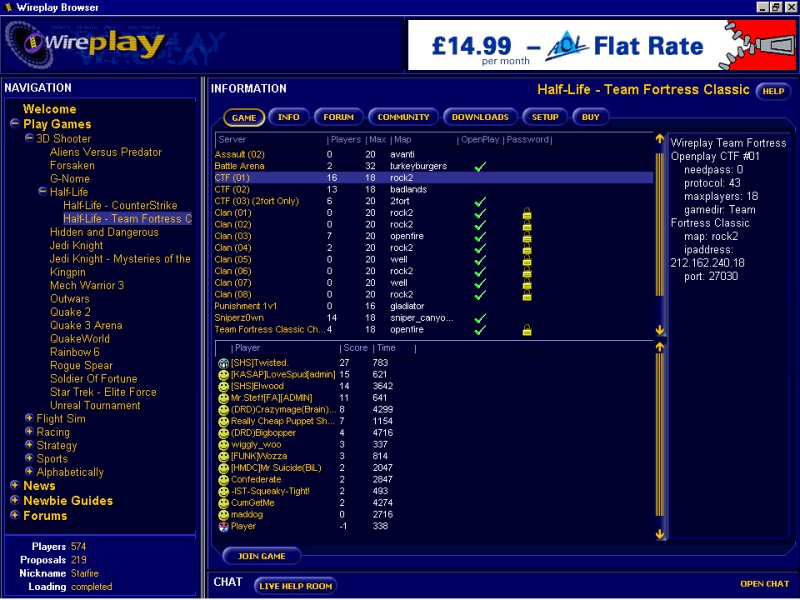
Task: Click the smiley icon beside [SHS]Elwood
Action: (x=223, y=387)
